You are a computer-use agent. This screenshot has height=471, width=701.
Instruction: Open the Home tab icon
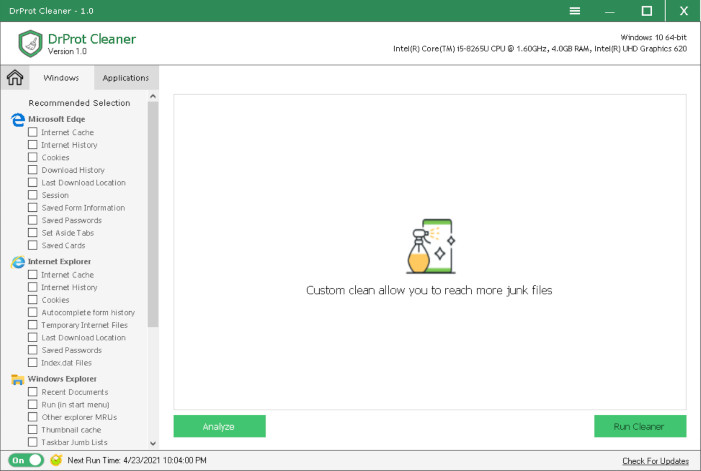coord(15,77)
